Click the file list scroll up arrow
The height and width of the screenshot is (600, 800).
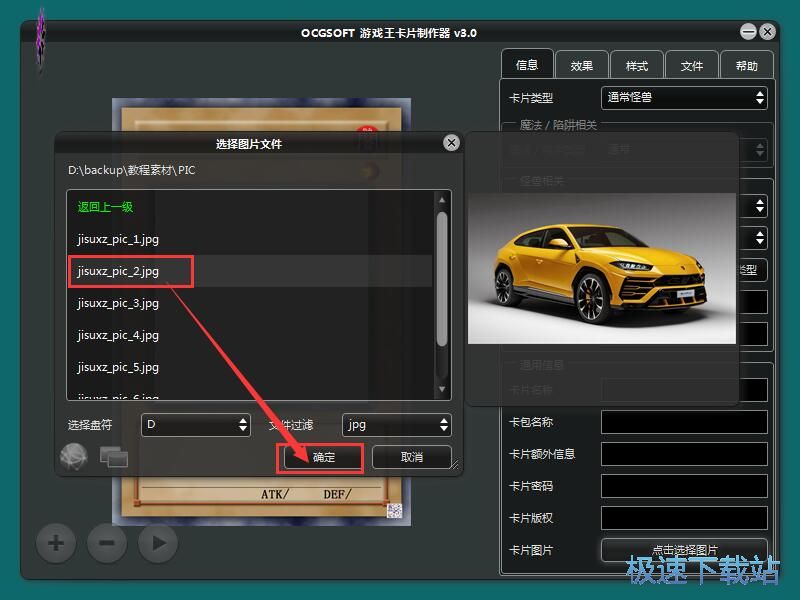coord(442,201)
